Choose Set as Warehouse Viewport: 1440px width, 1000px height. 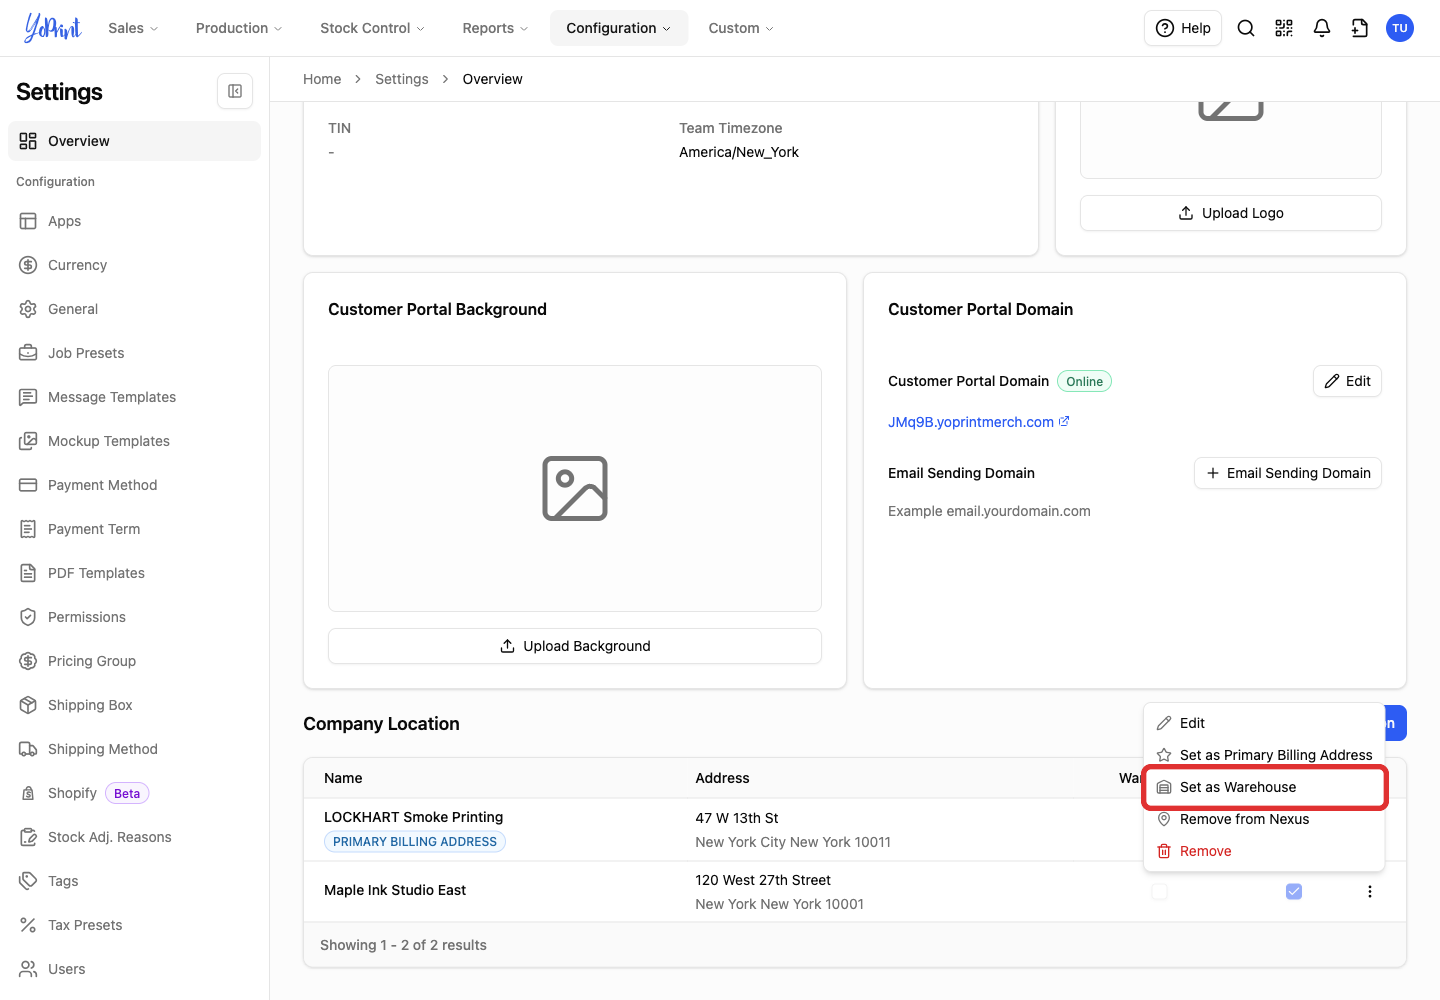1264,787
